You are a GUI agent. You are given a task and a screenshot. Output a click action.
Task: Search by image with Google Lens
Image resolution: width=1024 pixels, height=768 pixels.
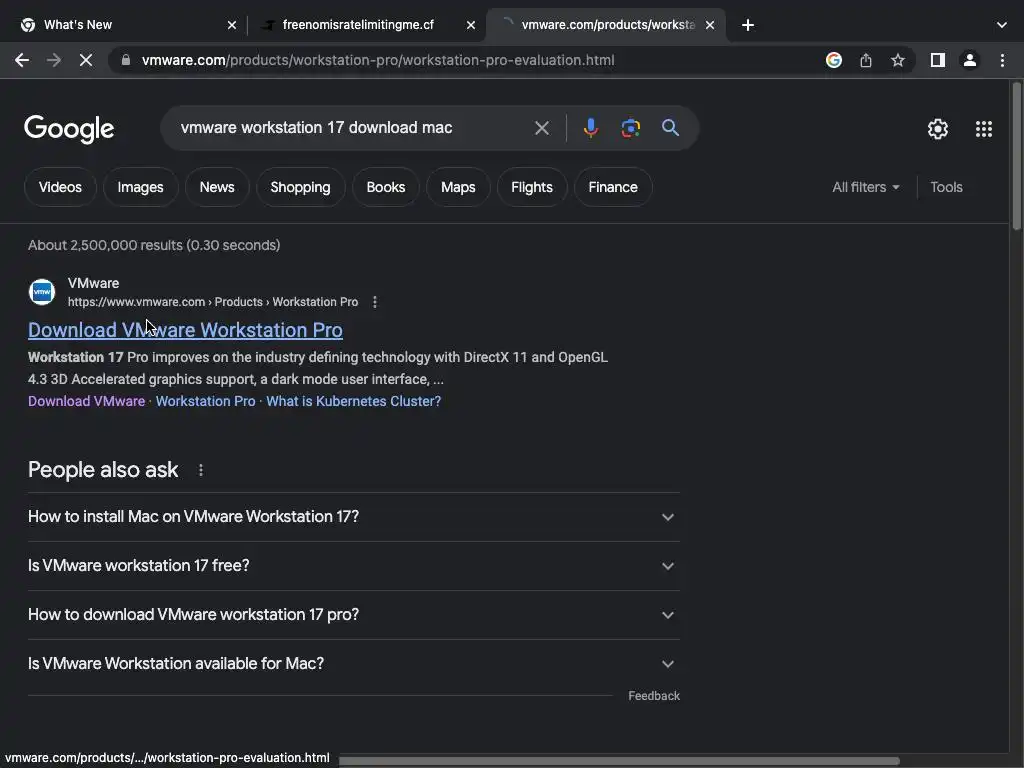[630, 128]
